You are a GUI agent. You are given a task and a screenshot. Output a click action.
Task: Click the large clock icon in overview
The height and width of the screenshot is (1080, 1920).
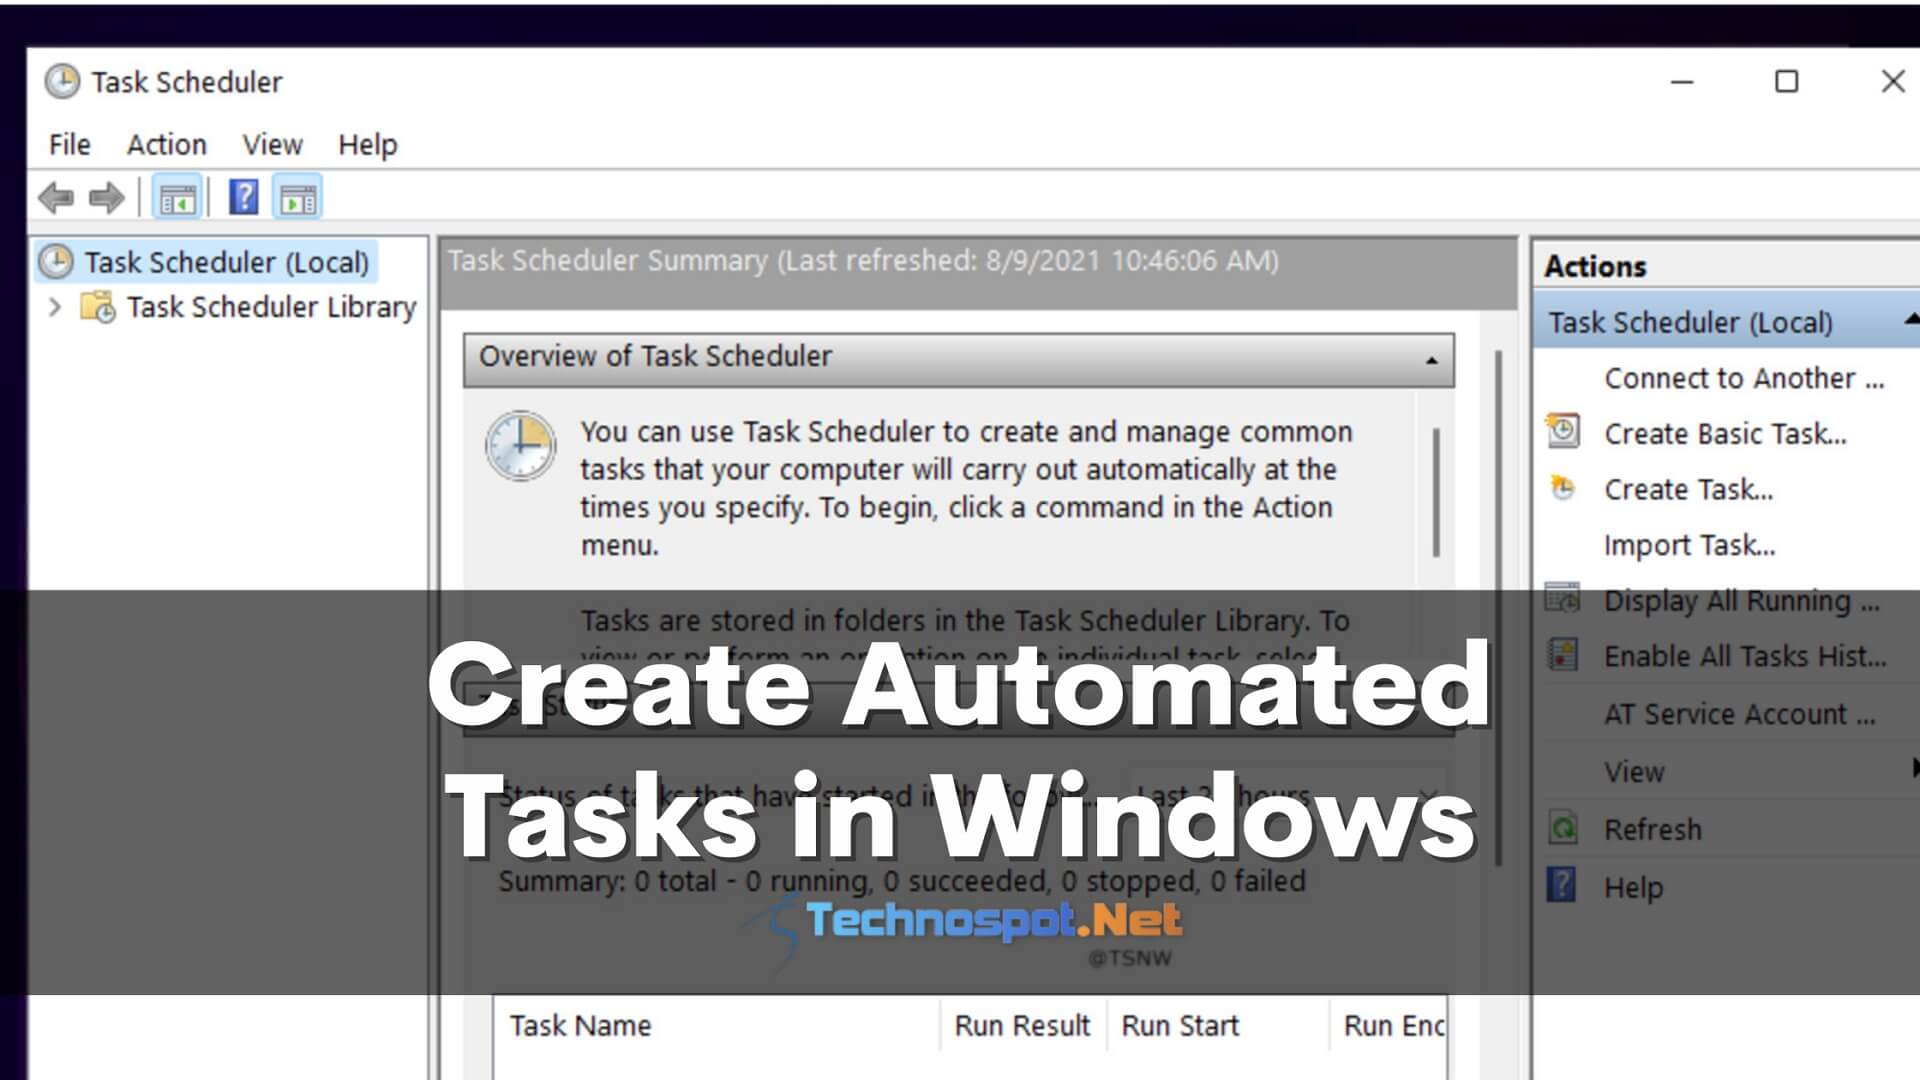[x=520, y=445]
